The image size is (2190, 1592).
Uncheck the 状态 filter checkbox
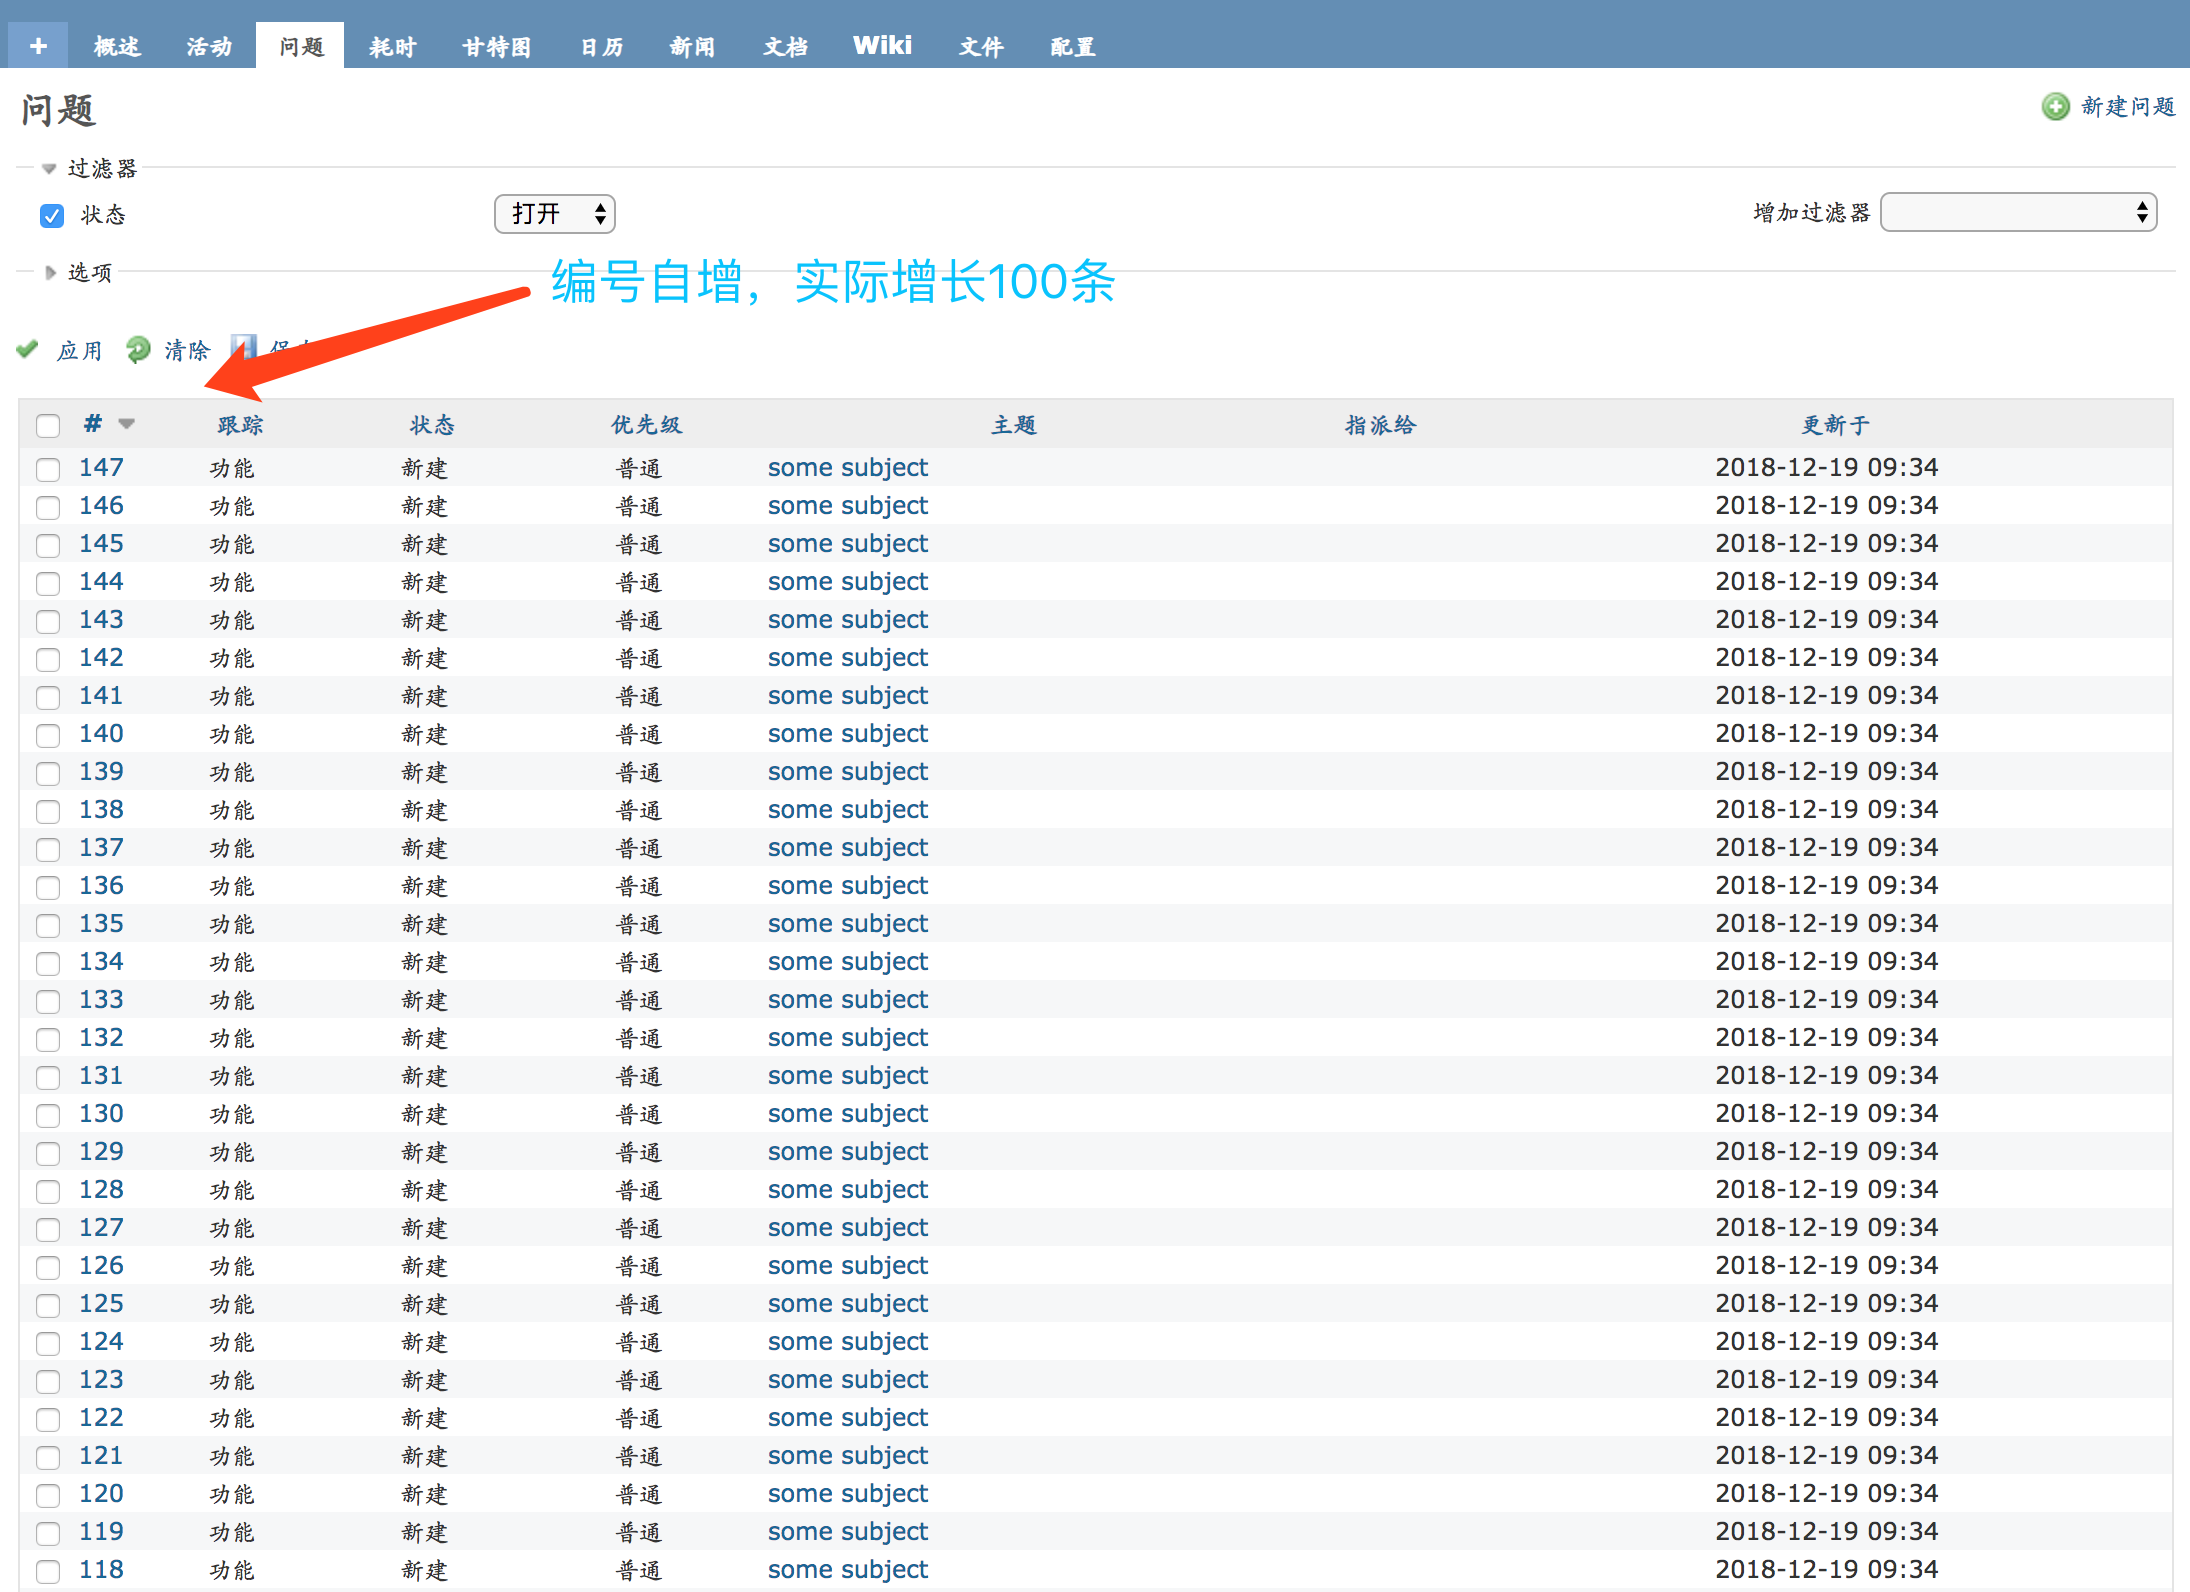click(x=51, y=214)
